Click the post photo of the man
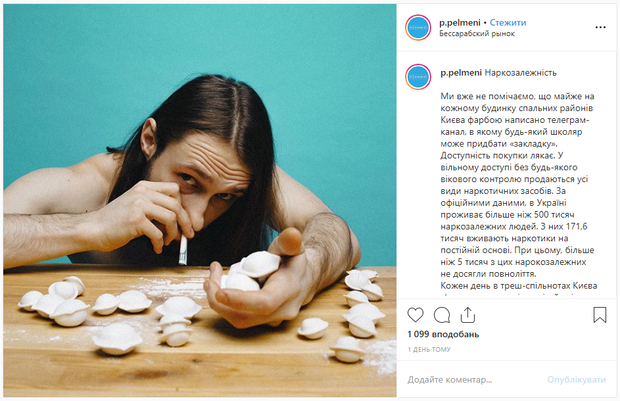 pyautogui.click(x=200, y=200)
